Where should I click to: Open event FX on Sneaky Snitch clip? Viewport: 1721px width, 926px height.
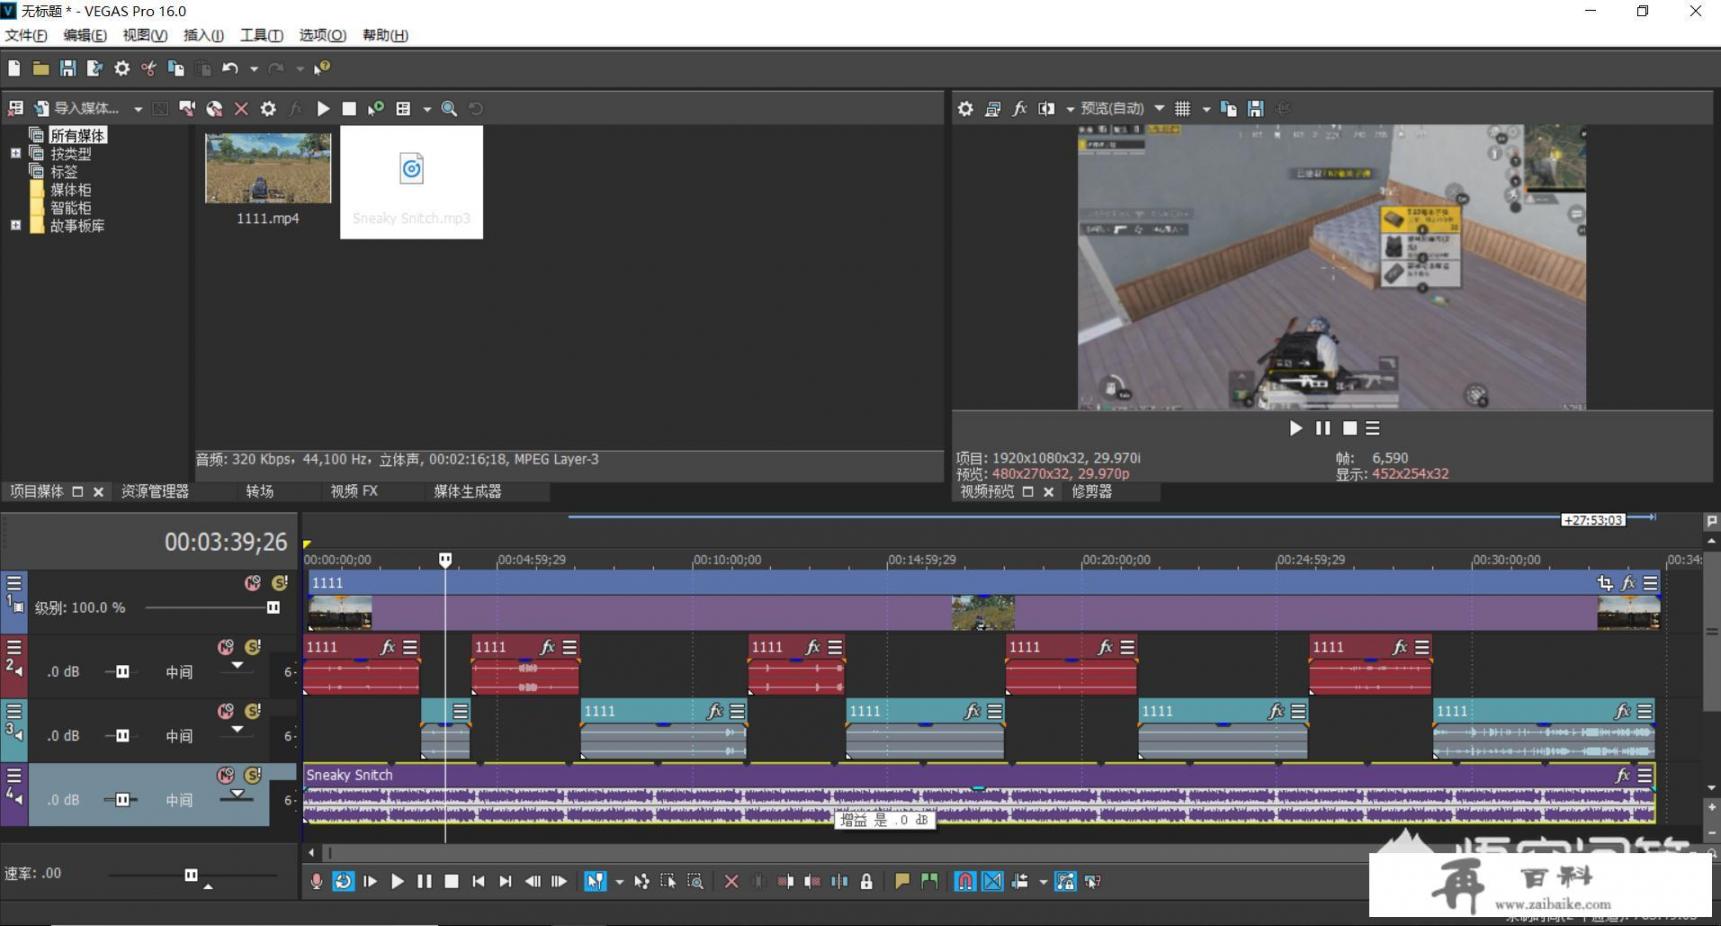(x=1622, y=775)
